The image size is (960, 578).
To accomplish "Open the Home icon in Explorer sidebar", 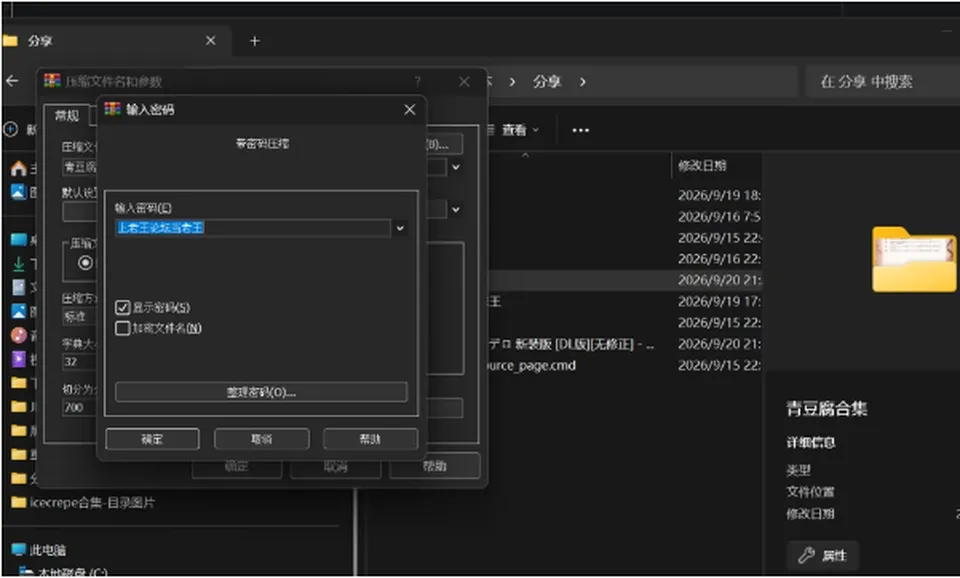I will pyautogui.click(x=19, y=168).
